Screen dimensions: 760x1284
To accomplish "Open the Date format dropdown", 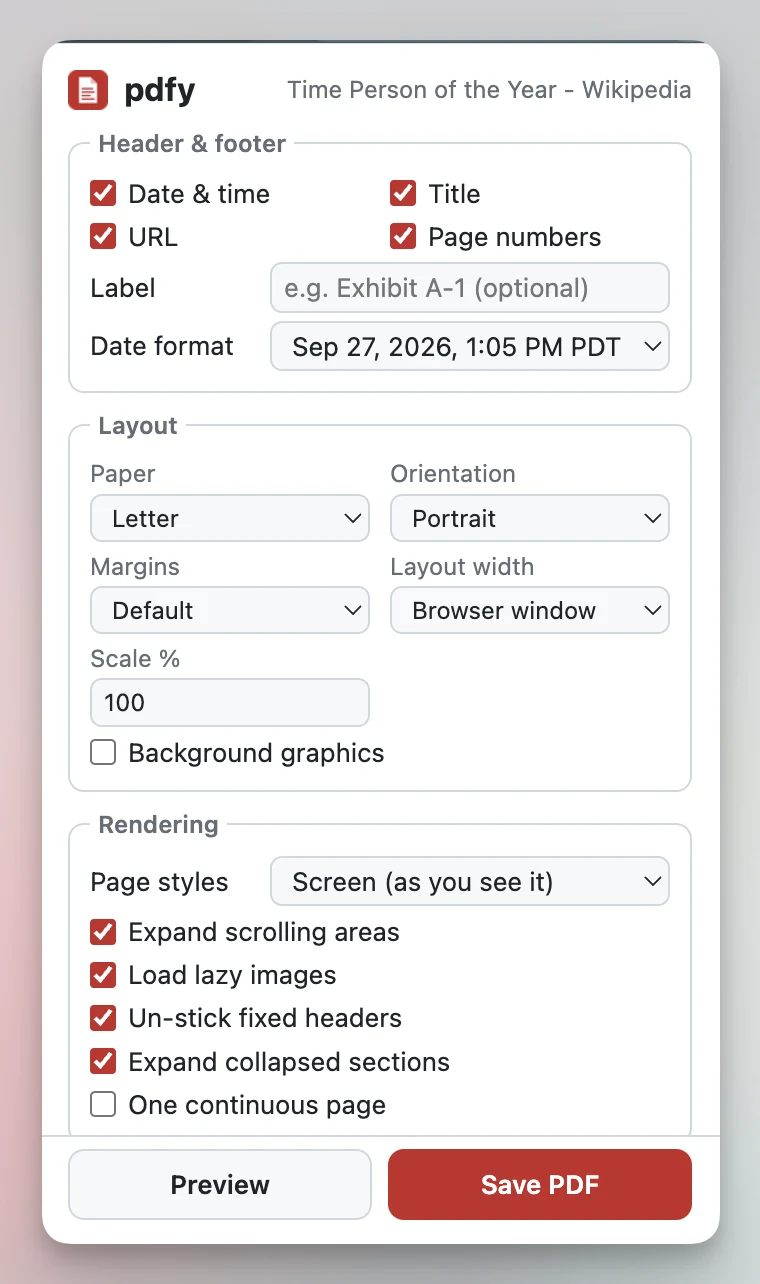I will [x=470, y=346].
